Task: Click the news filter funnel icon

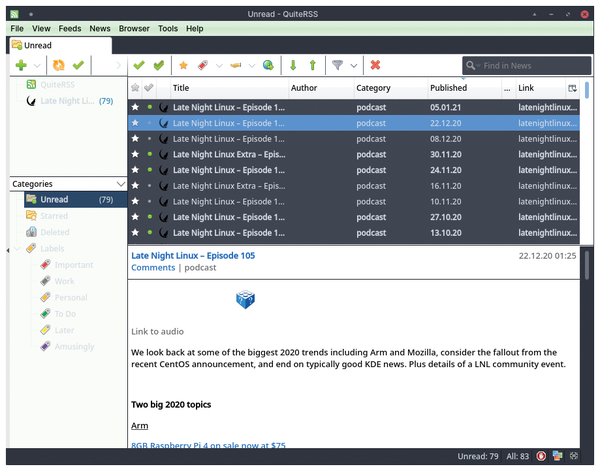Action: point(337,65)
